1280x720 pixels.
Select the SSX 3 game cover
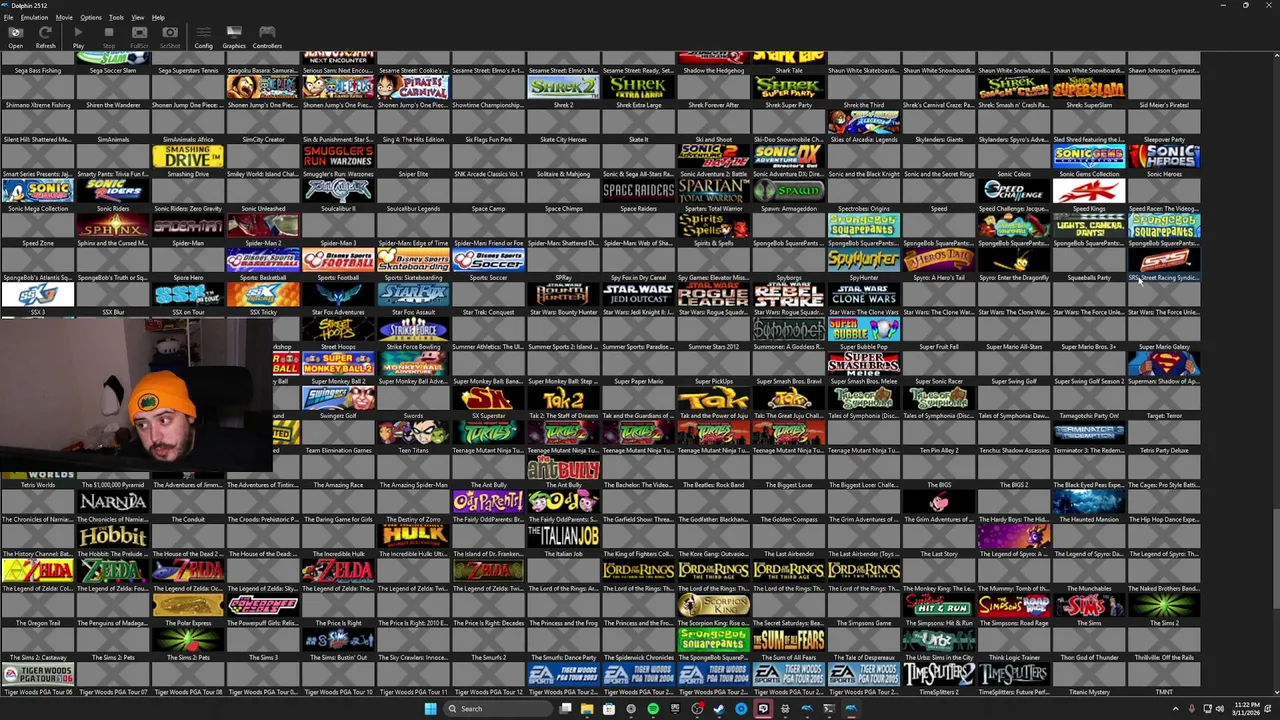point(37,294)
